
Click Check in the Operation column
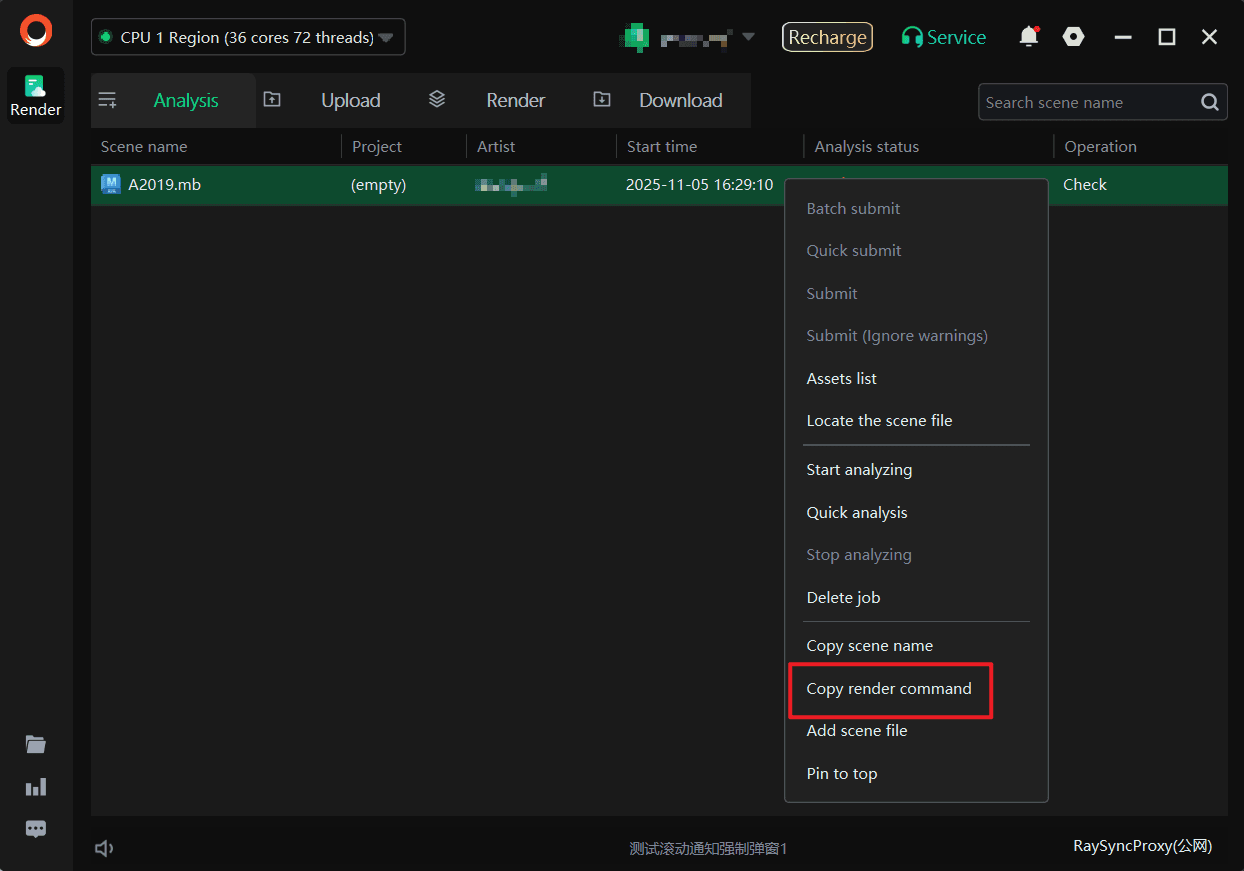[1085, 184]
